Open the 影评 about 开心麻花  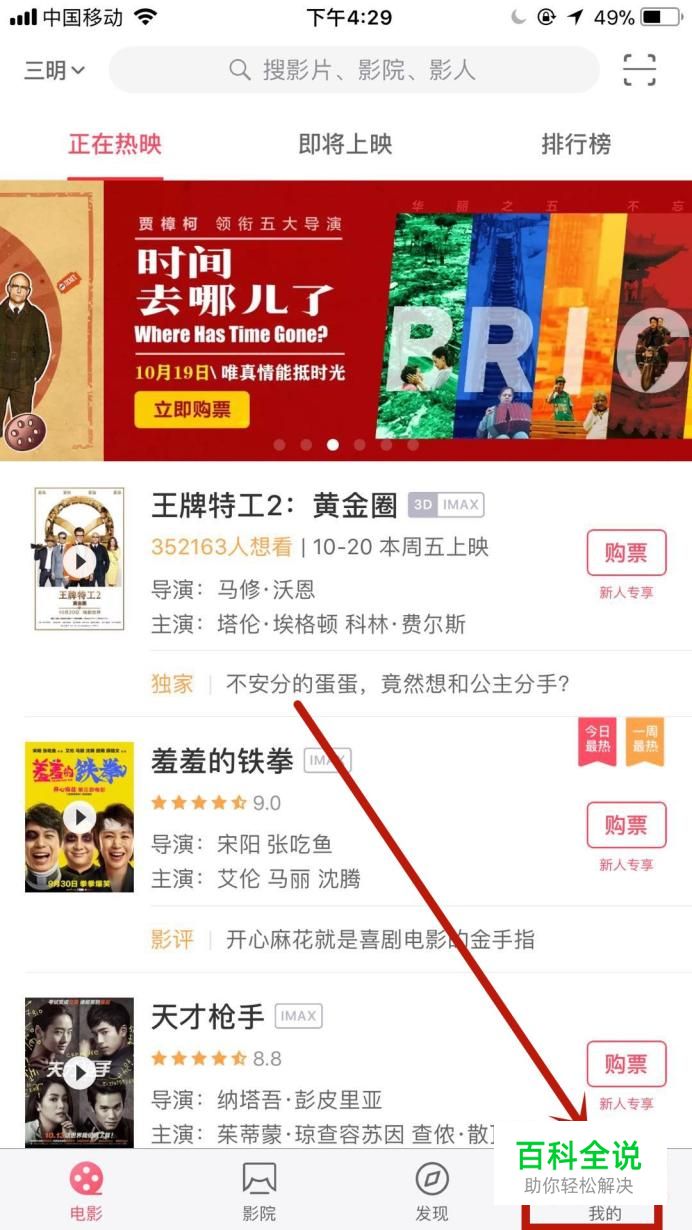click(343, 939)
